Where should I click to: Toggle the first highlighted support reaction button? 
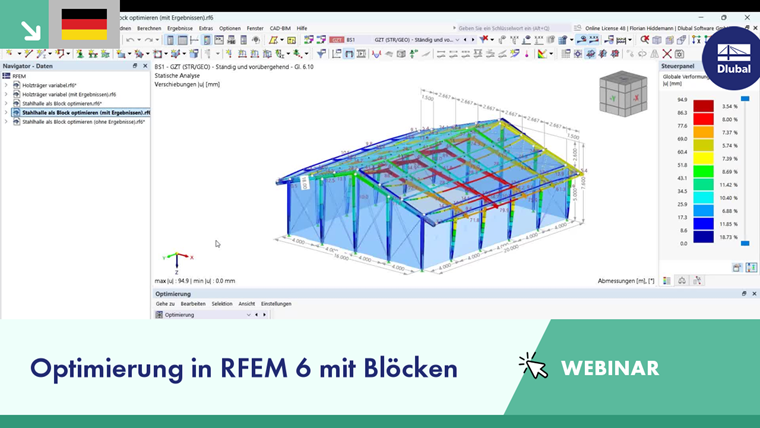(582, 40)
